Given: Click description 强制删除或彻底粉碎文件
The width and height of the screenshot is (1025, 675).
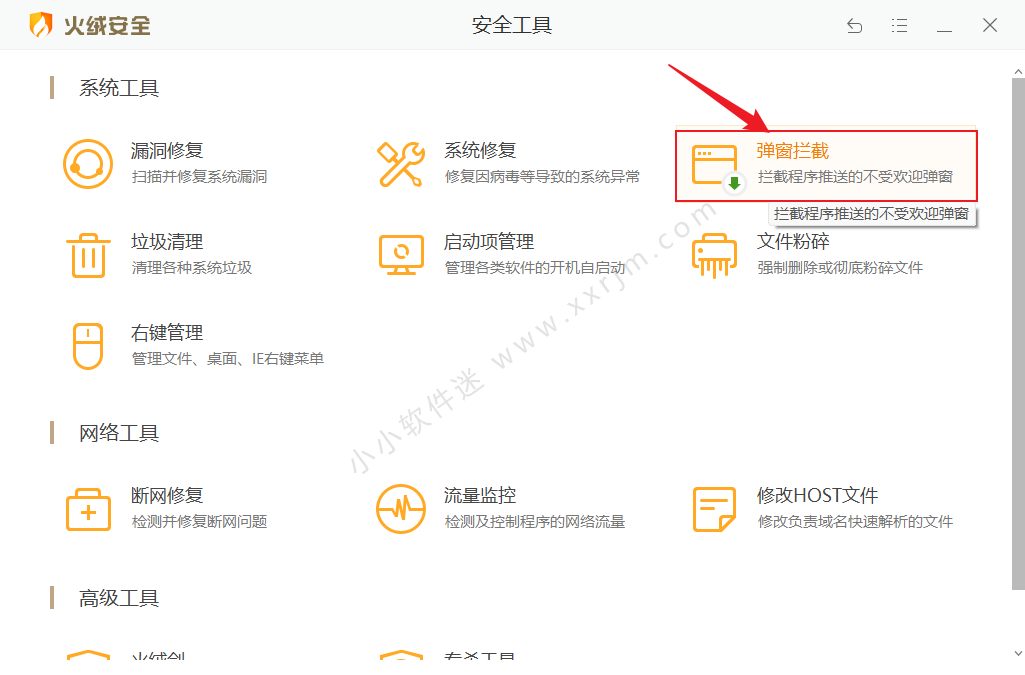Looking at the screenshot, I should (840, 267).
